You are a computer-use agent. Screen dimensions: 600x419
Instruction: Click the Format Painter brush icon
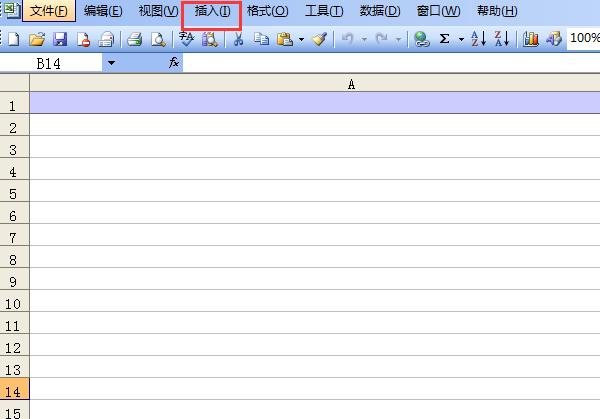pos(319,39)
